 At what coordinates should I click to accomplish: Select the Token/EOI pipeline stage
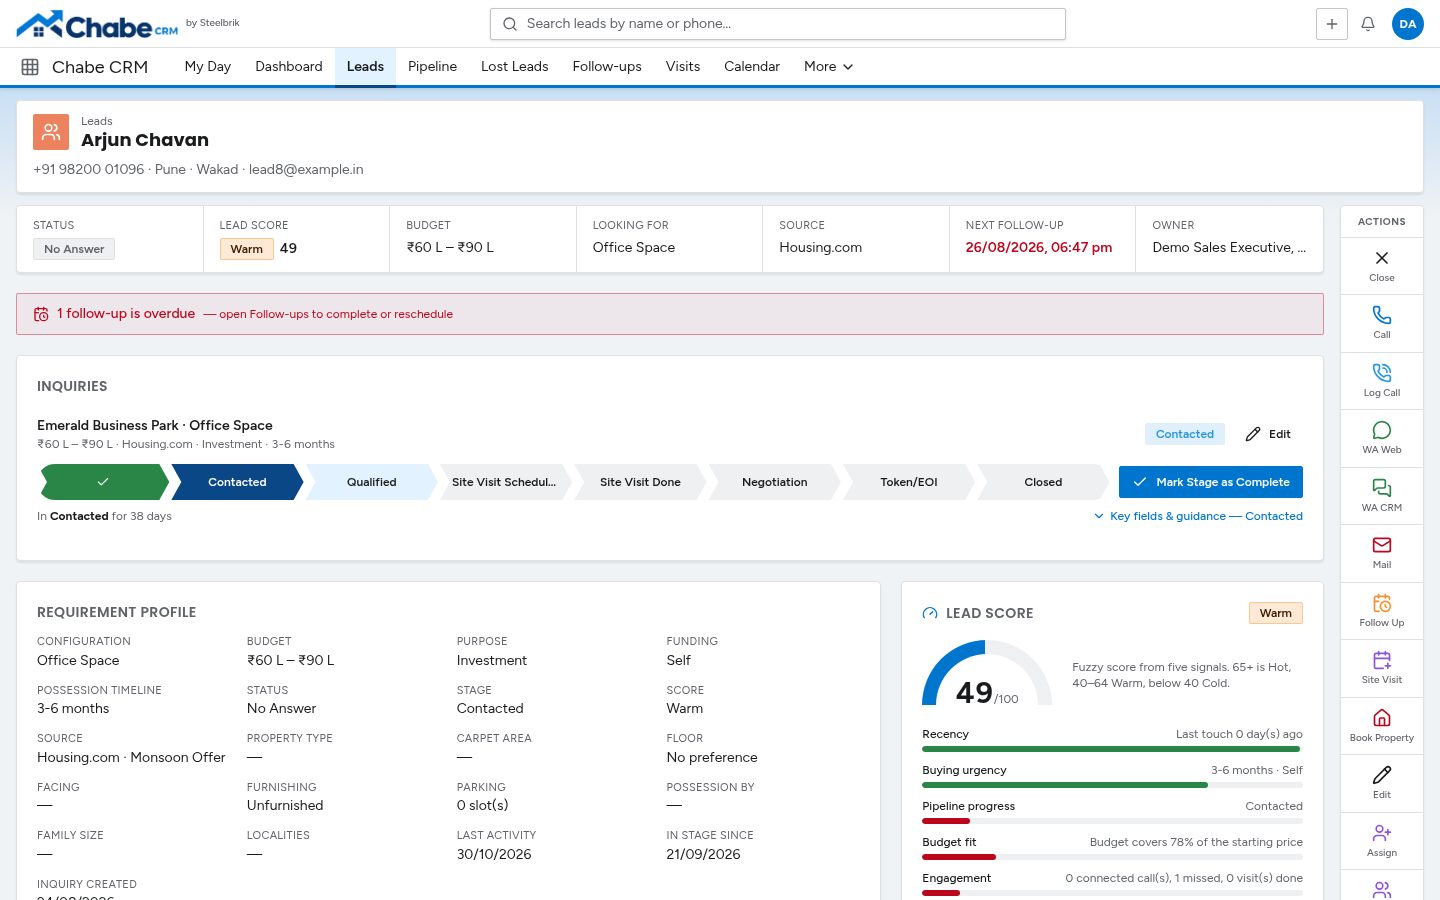[x=909, y=482]
